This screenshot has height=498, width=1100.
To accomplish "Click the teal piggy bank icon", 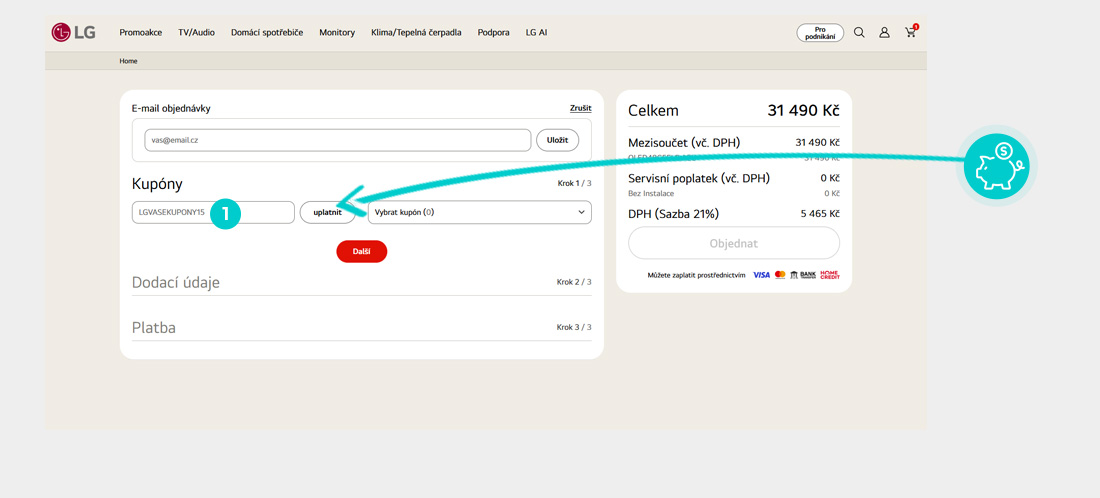I will 995,166.
